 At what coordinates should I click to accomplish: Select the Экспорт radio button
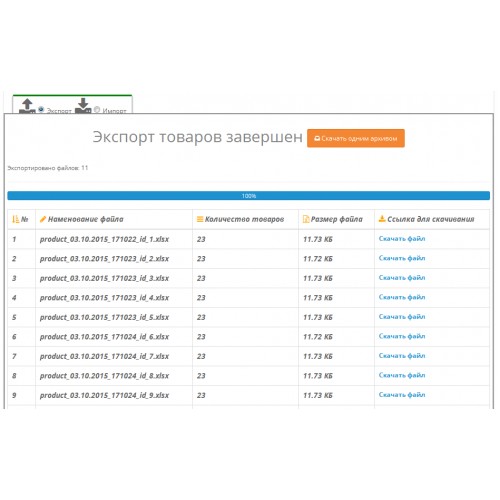(41, 109)
